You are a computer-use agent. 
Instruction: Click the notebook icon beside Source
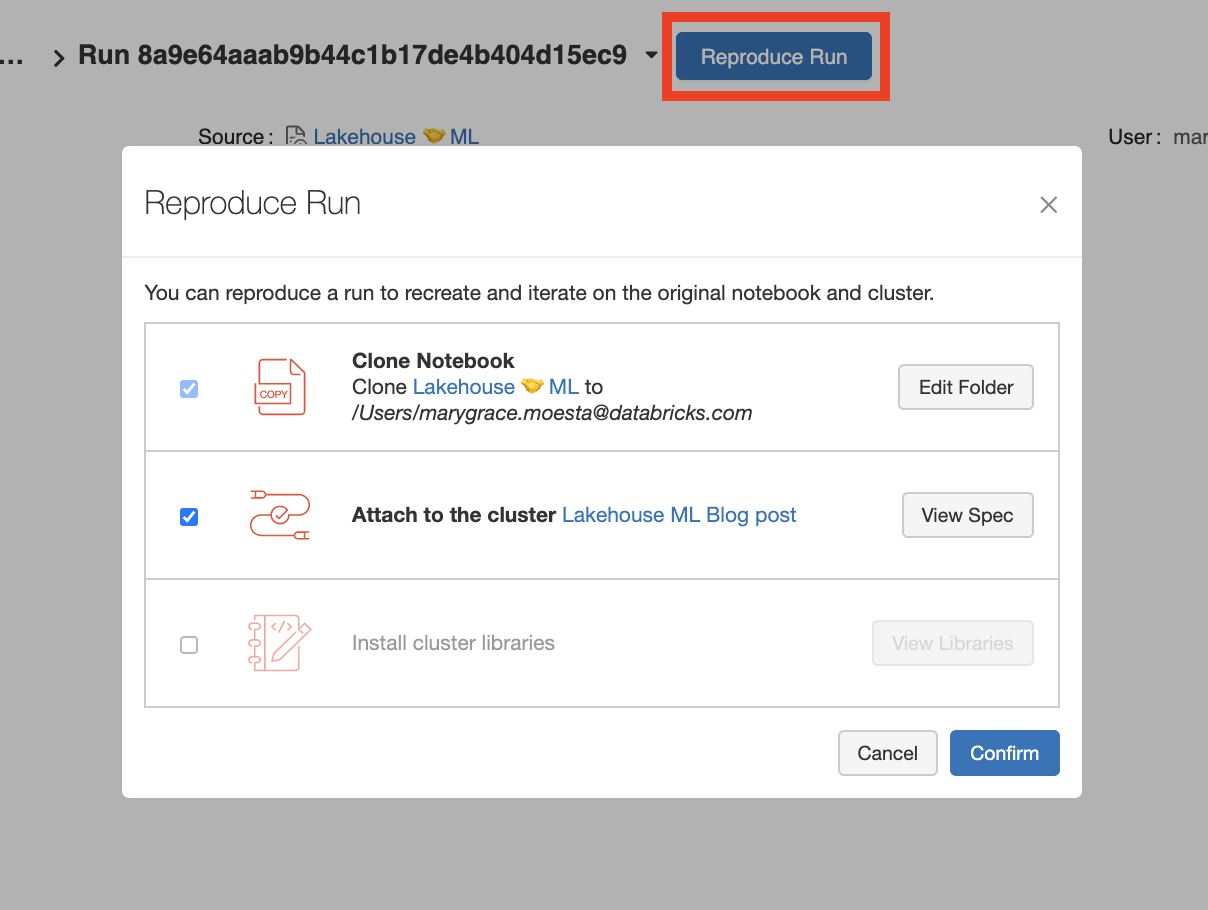coord(295,136)
